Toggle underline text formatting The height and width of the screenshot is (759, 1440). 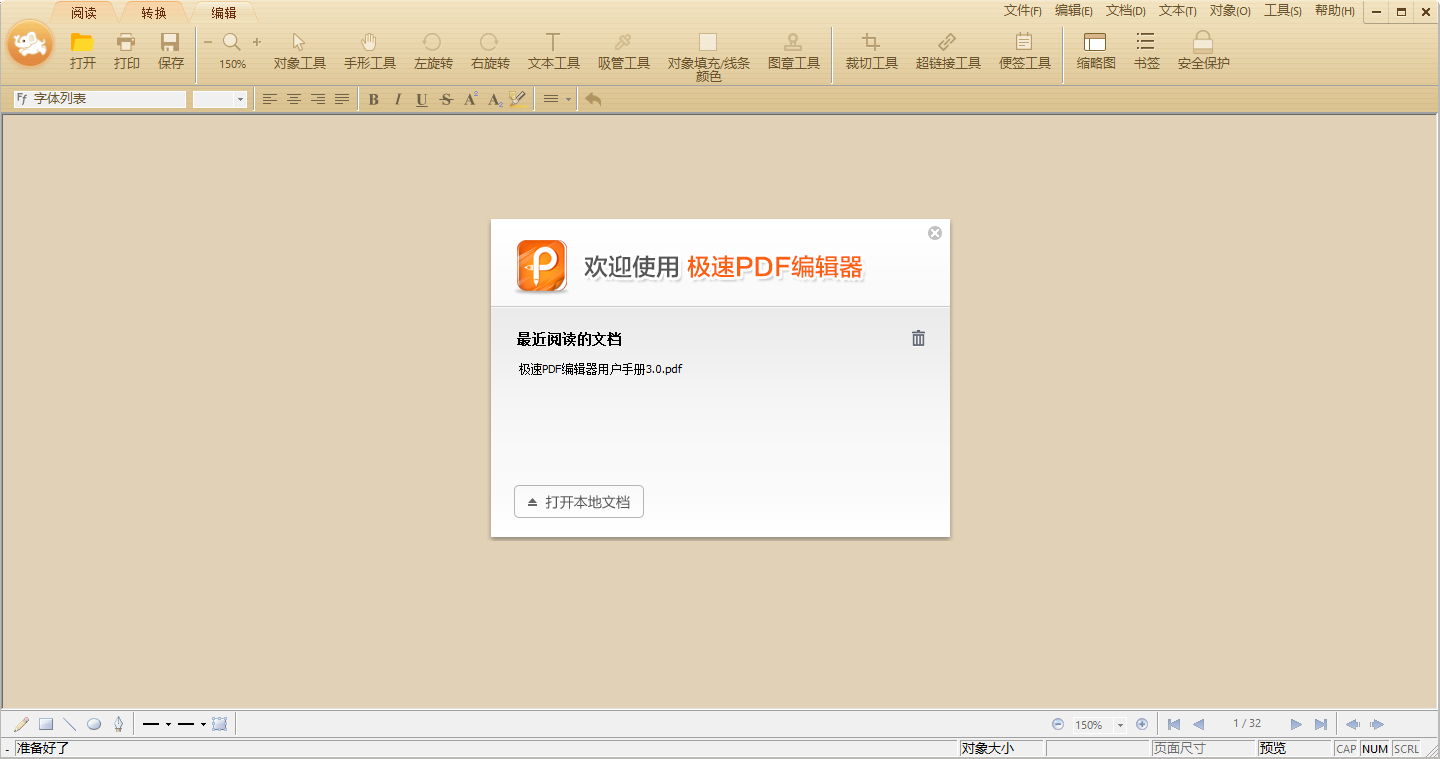(421, 99)
